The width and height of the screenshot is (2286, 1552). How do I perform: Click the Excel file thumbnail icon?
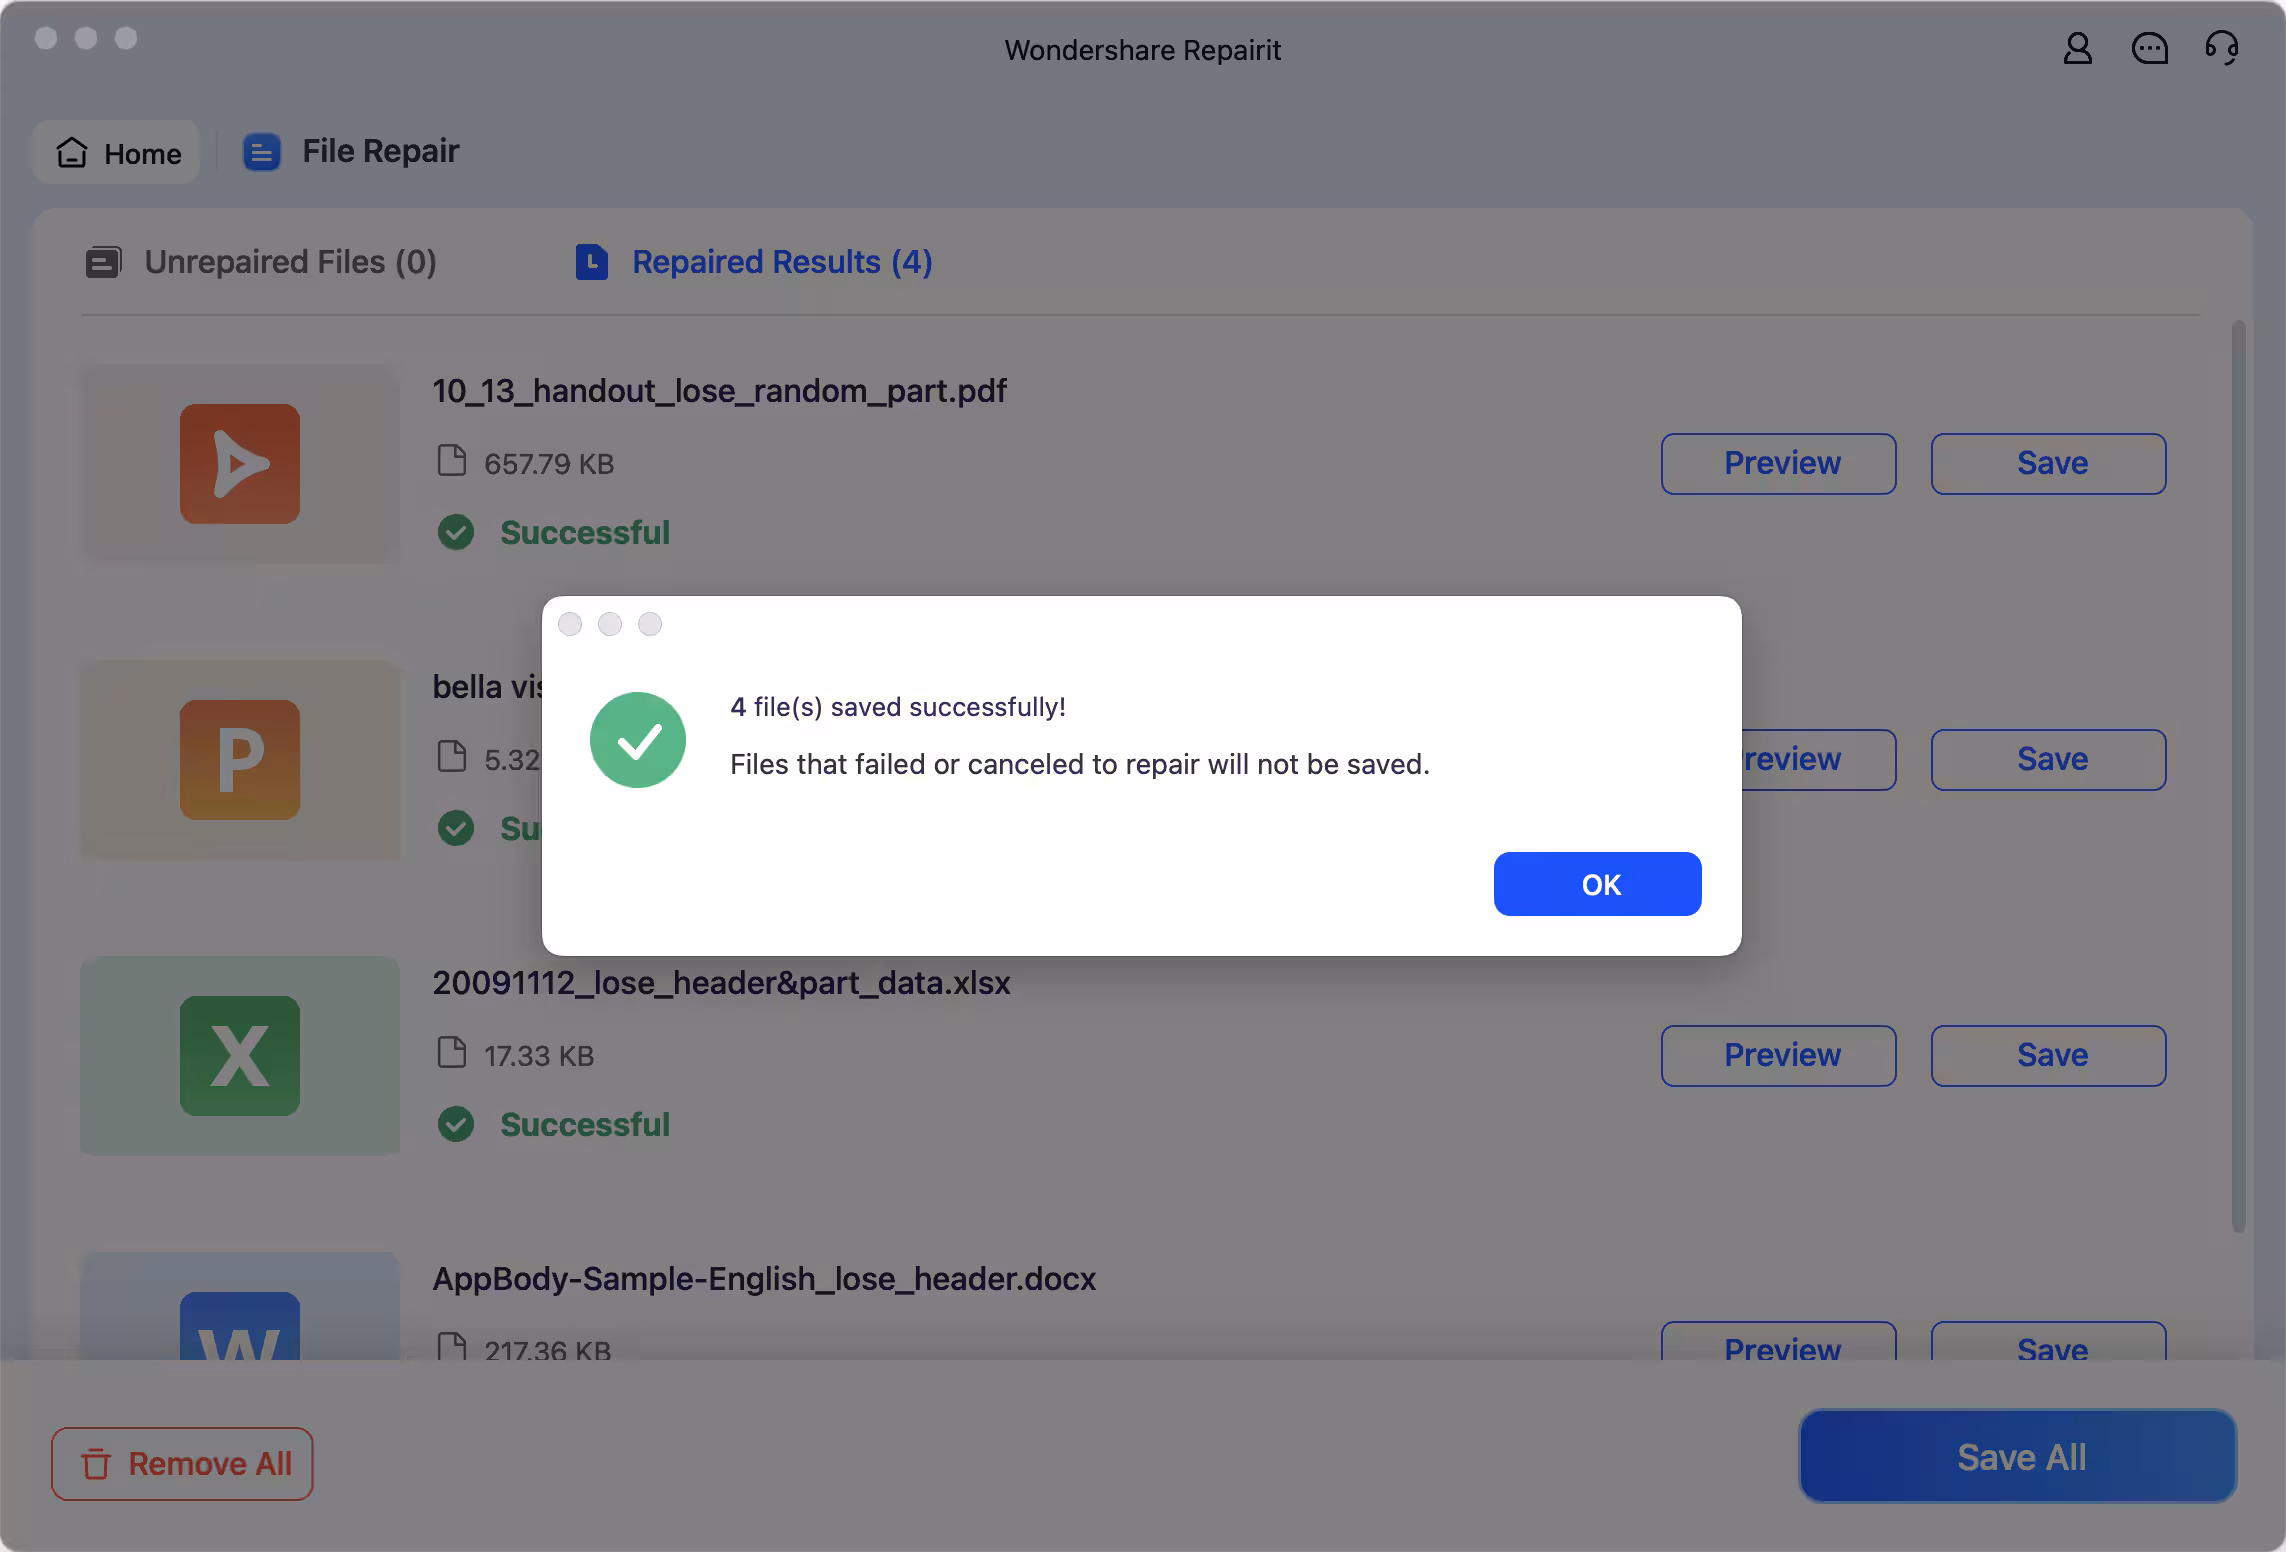coord(240,1056)
